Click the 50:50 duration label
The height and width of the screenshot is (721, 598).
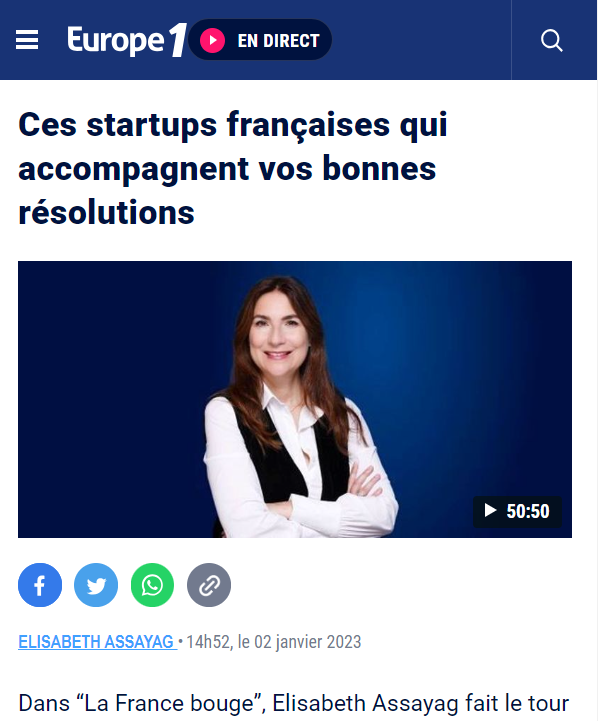pyautogui.click(x=528, y=511)
